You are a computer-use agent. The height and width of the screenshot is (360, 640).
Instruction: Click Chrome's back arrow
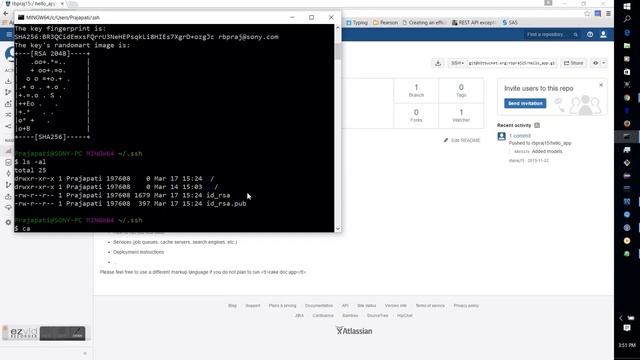click(x=6, y=13)
